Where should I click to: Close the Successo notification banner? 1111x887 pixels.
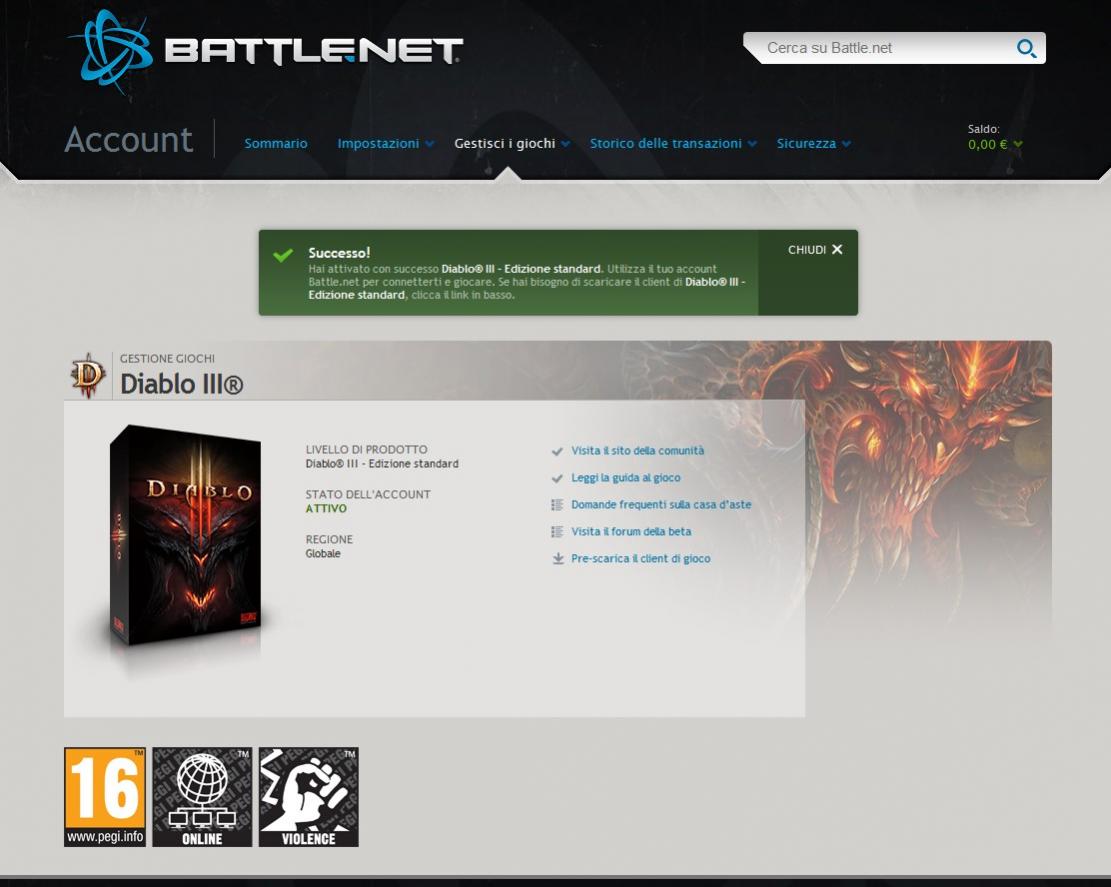tap(815, 249)
